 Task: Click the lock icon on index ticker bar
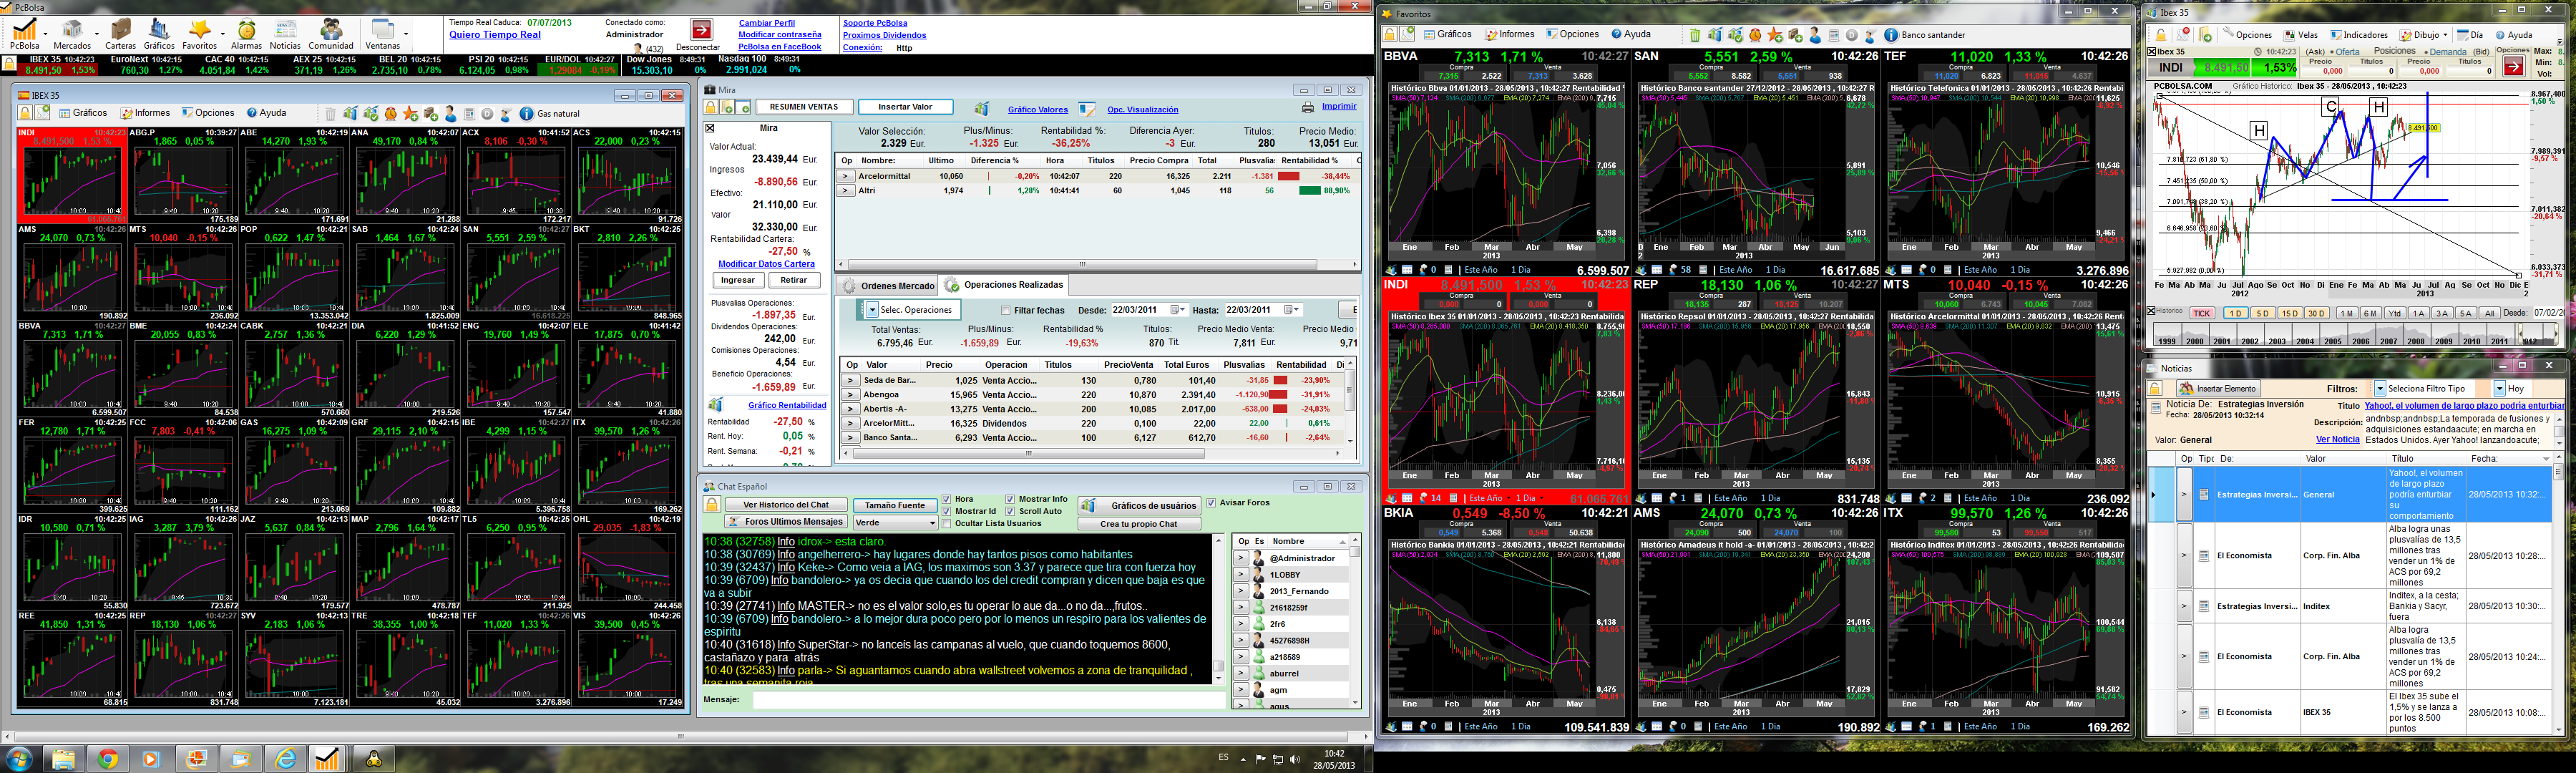[9, 64]
